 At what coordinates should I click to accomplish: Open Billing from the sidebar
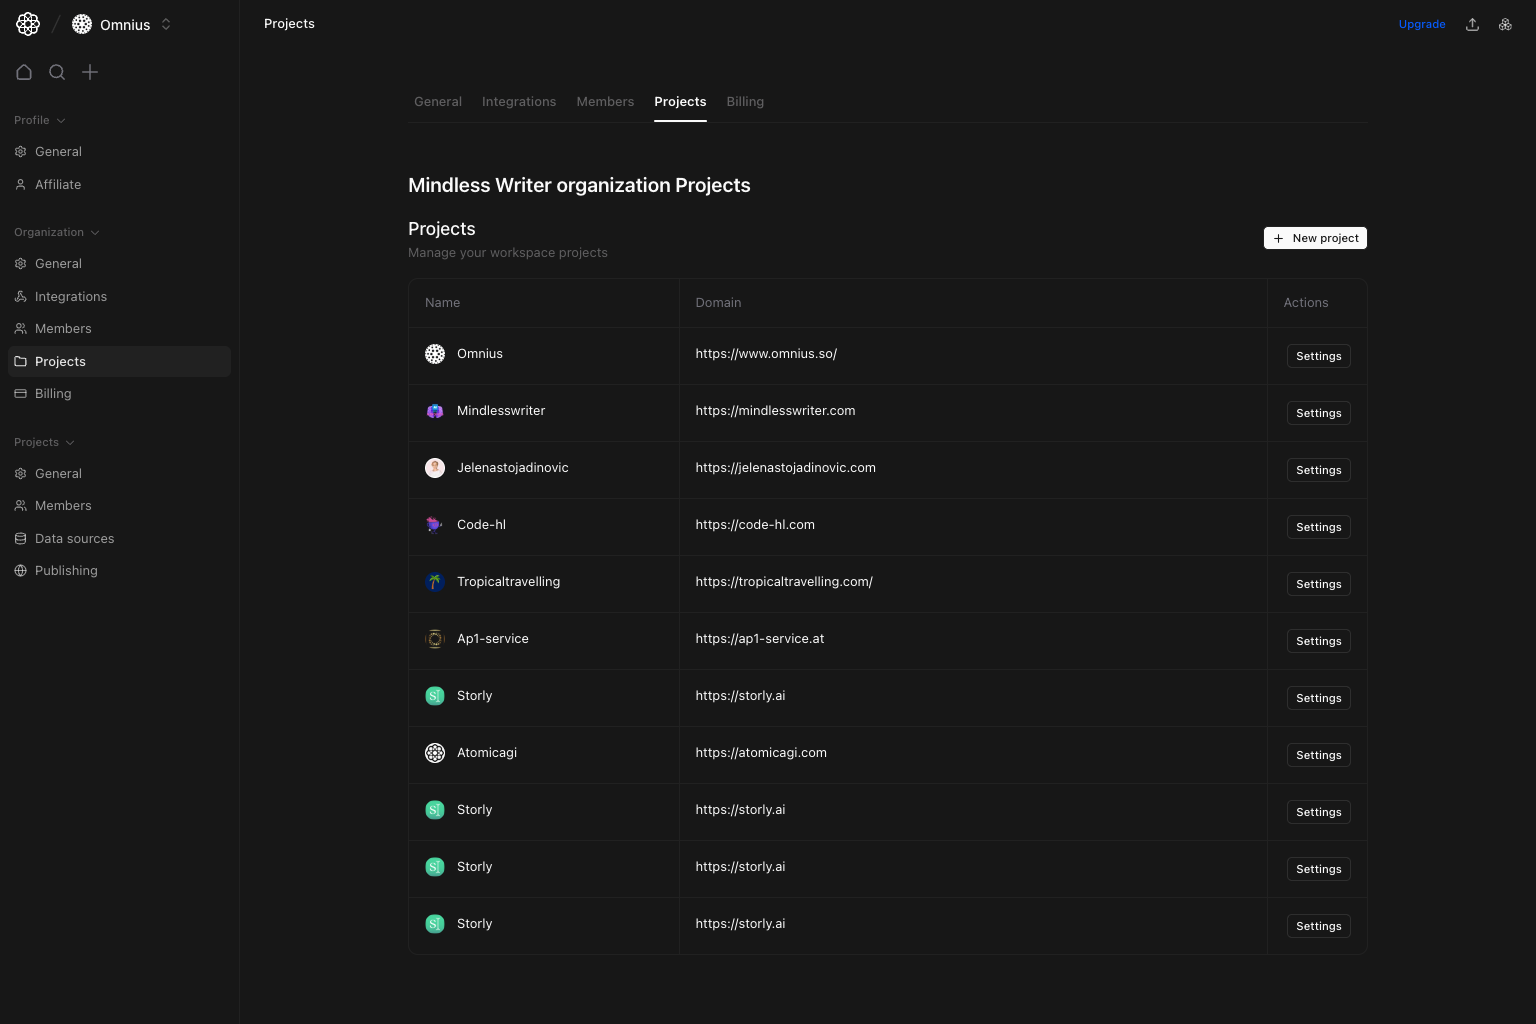52,393
